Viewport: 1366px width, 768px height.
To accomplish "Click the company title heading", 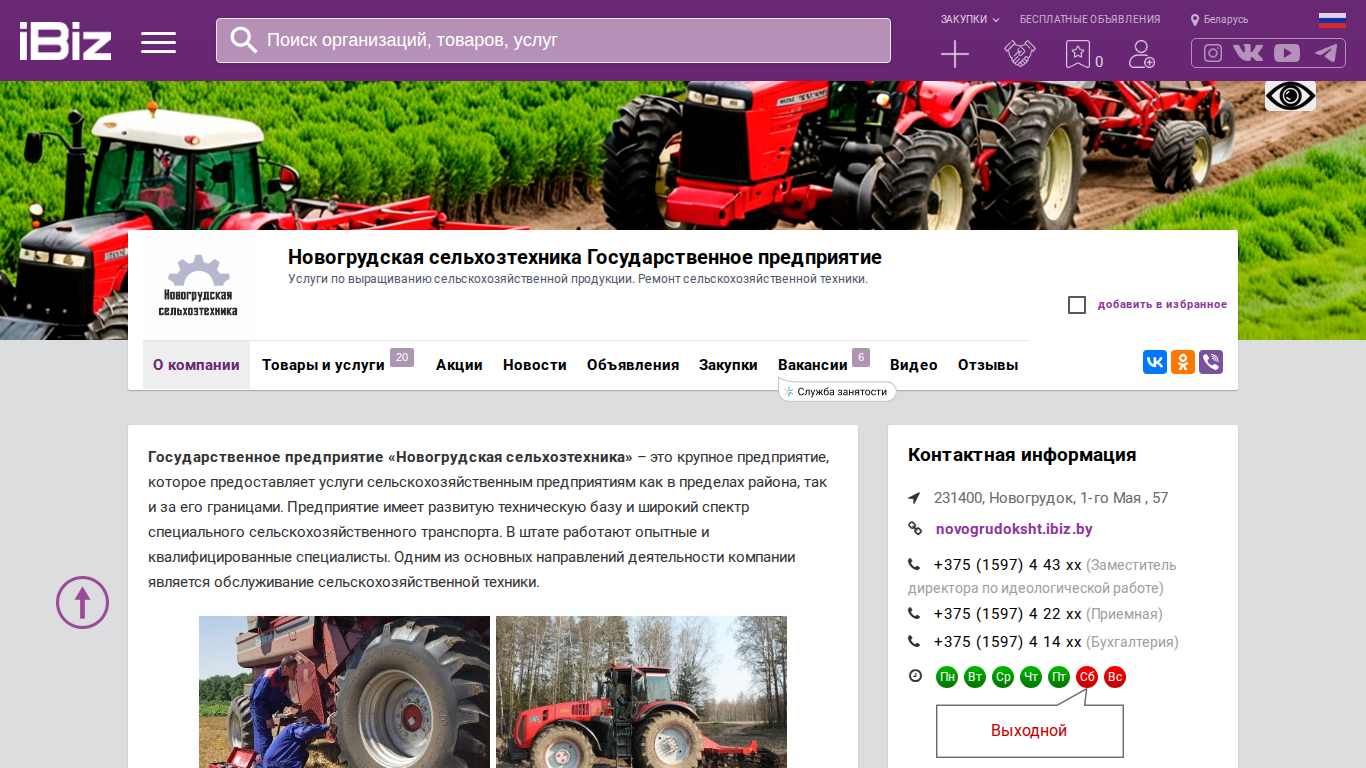I will click(585, 257).
